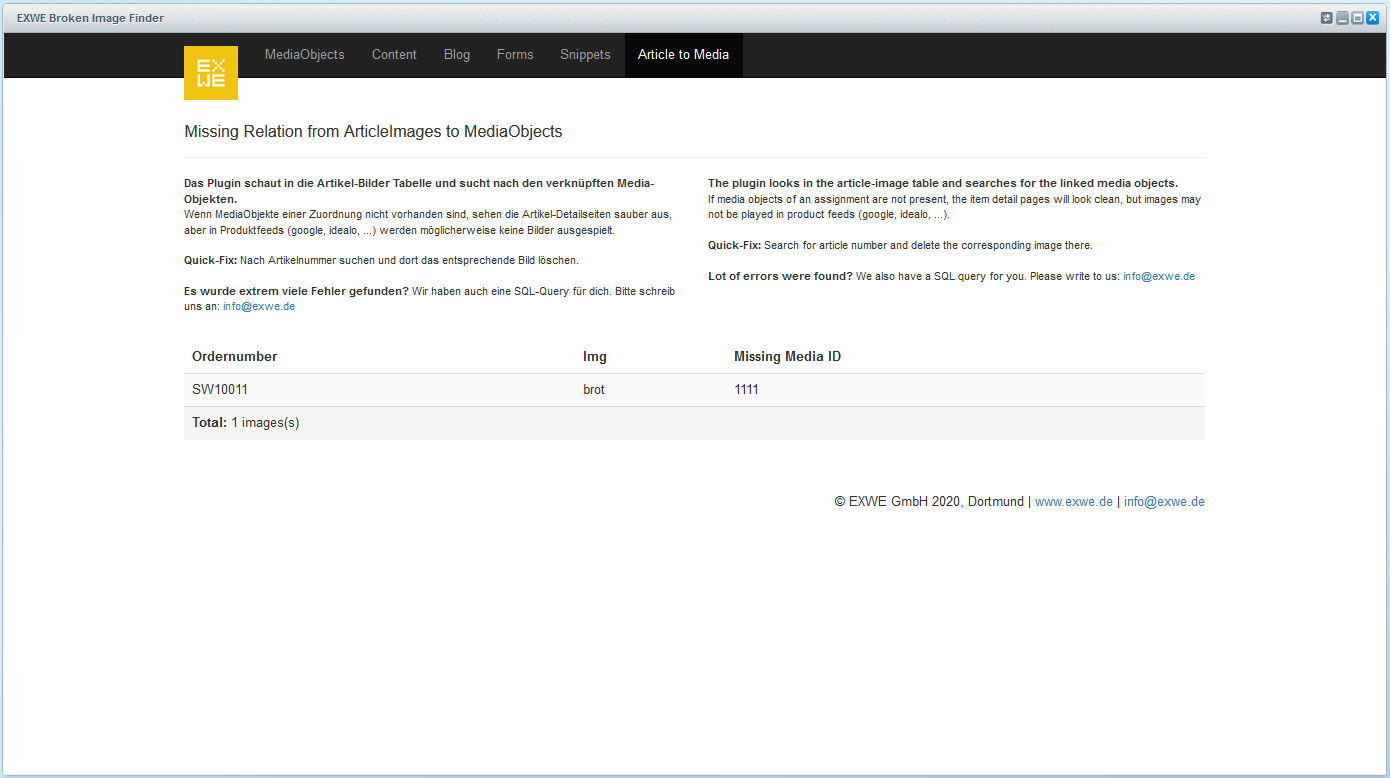Click the Missing Relation heading text

[x=373, y=131]
